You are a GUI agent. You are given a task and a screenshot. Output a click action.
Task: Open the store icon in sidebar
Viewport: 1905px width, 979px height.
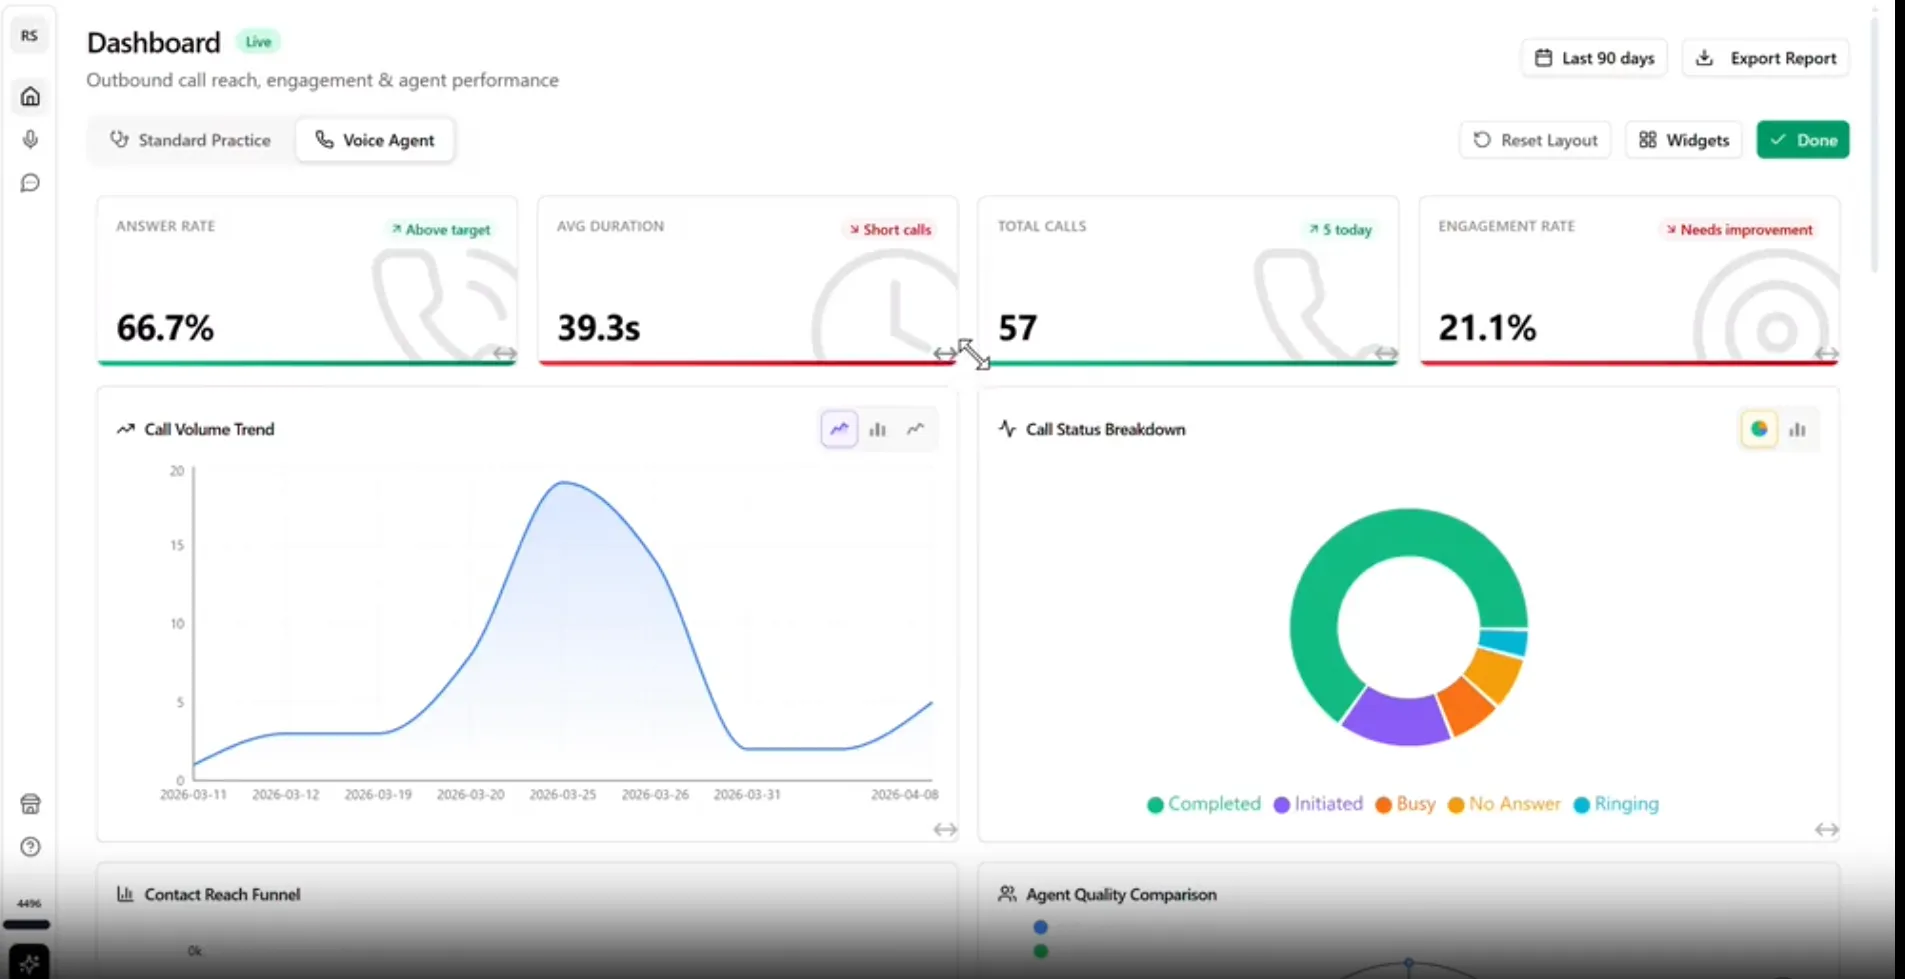tap(30, 804)
